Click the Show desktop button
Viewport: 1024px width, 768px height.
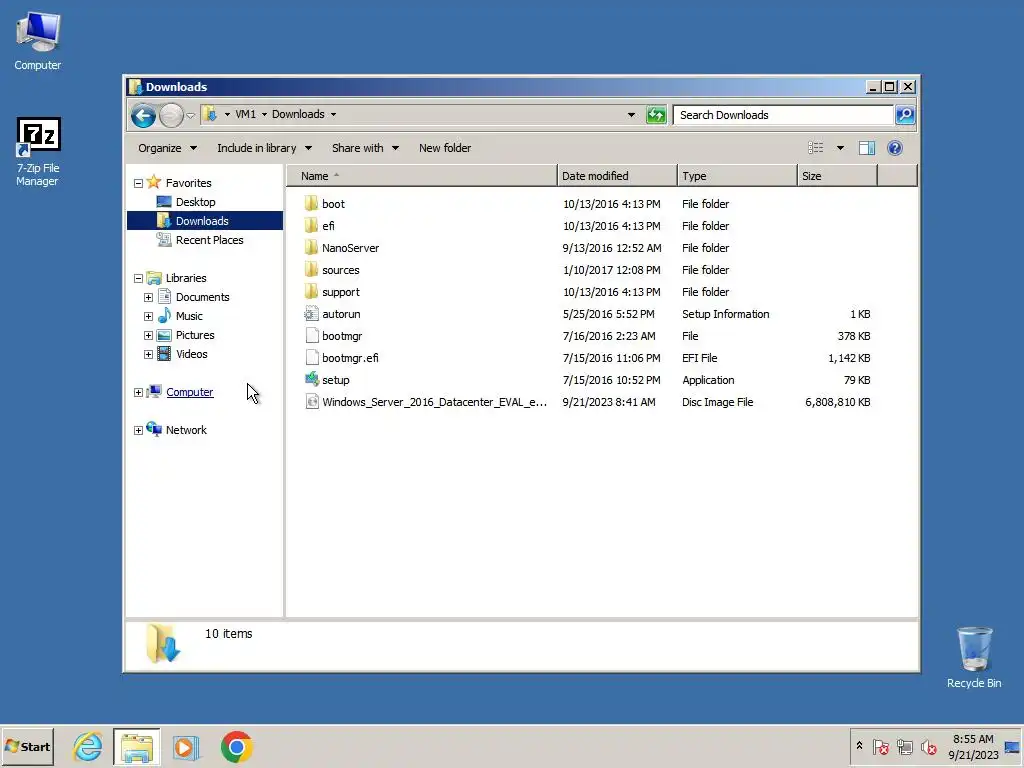[1012, 747]
